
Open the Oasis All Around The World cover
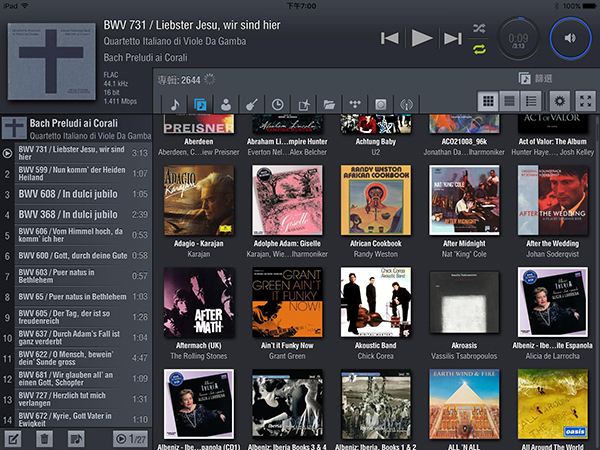pyautogui.click(x=553, y=404)
